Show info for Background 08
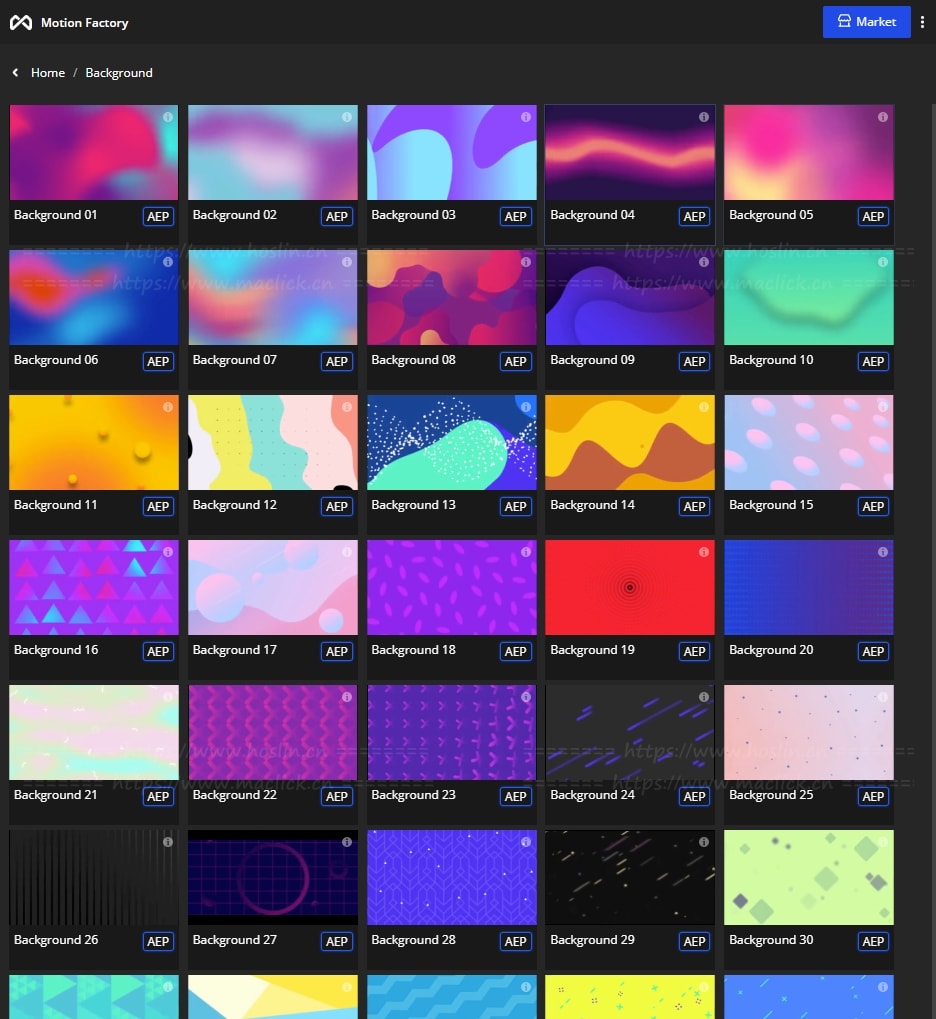 (x=525, y=262)
